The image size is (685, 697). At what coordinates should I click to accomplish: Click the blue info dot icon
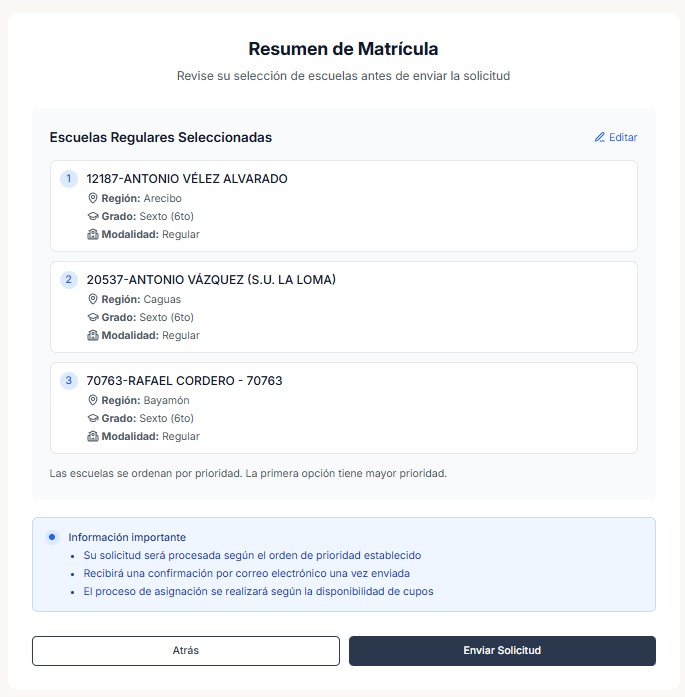[52, 537]
